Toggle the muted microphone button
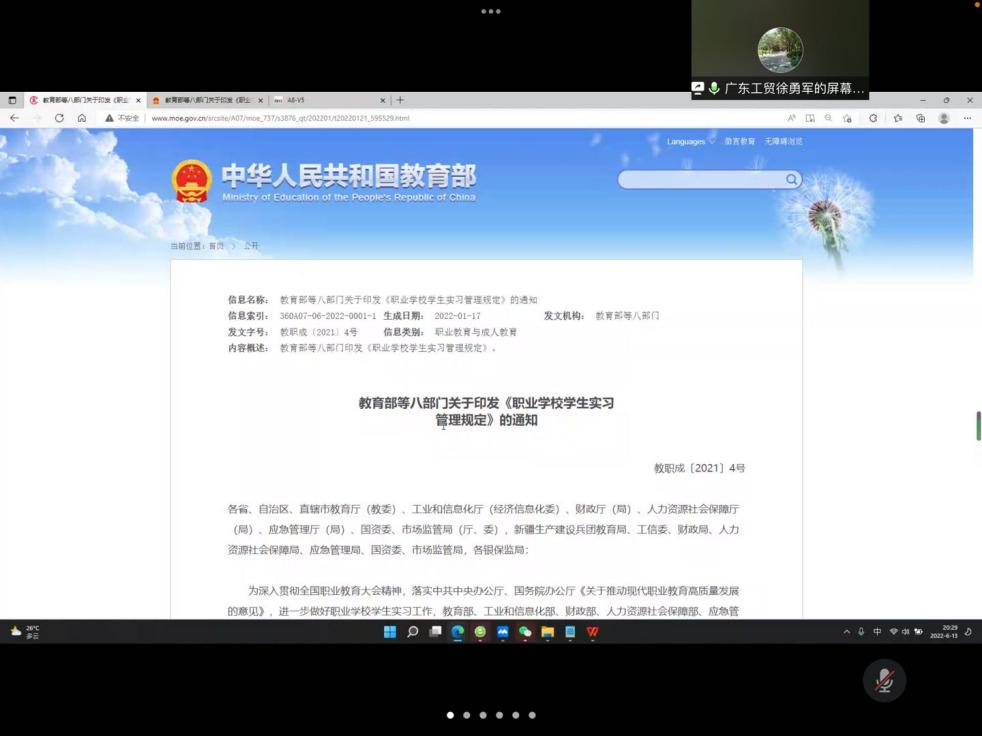Image resolution: width=982 pixels, height=736 pixels. (884, 681)
